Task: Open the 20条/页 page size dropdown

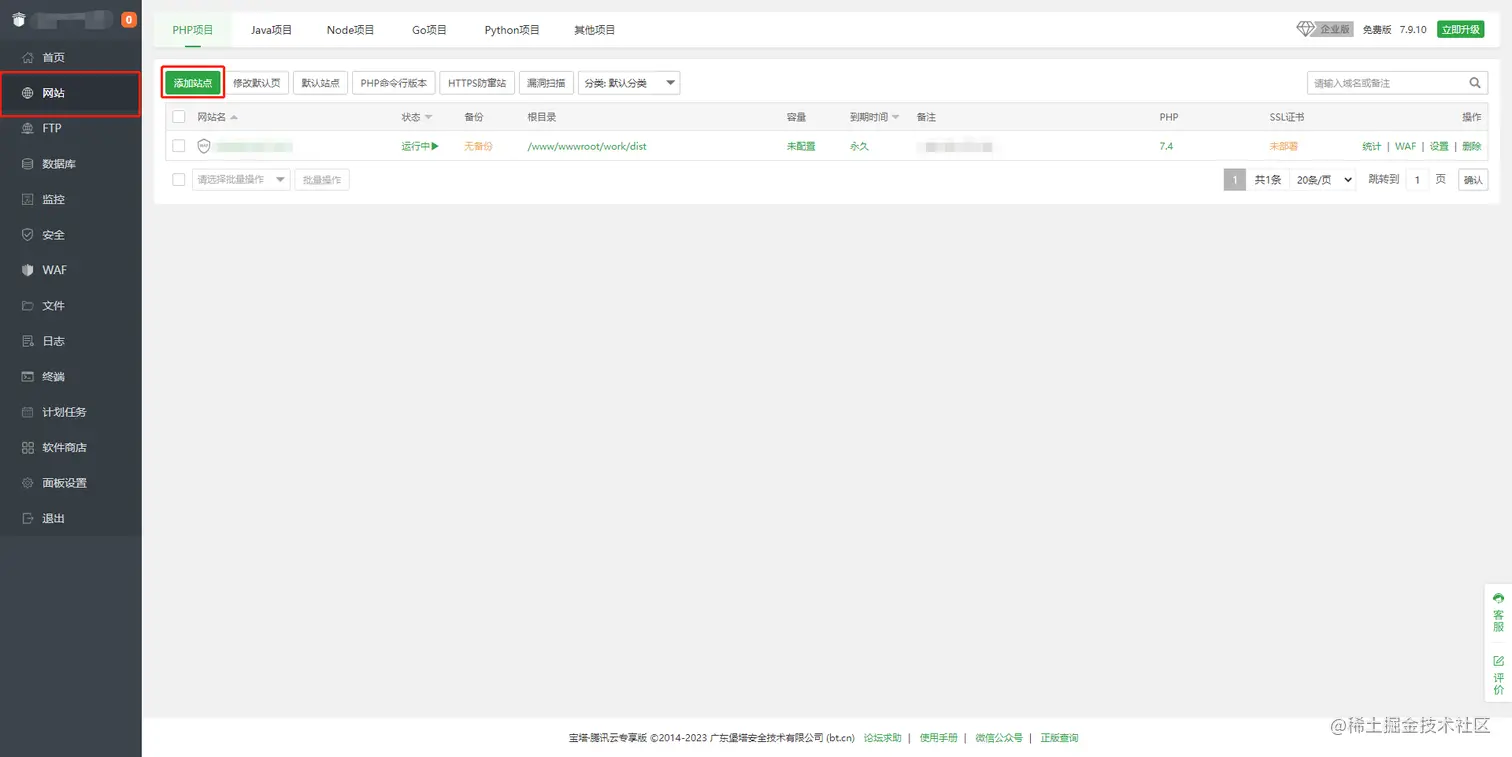Action: pos(1323,180)
